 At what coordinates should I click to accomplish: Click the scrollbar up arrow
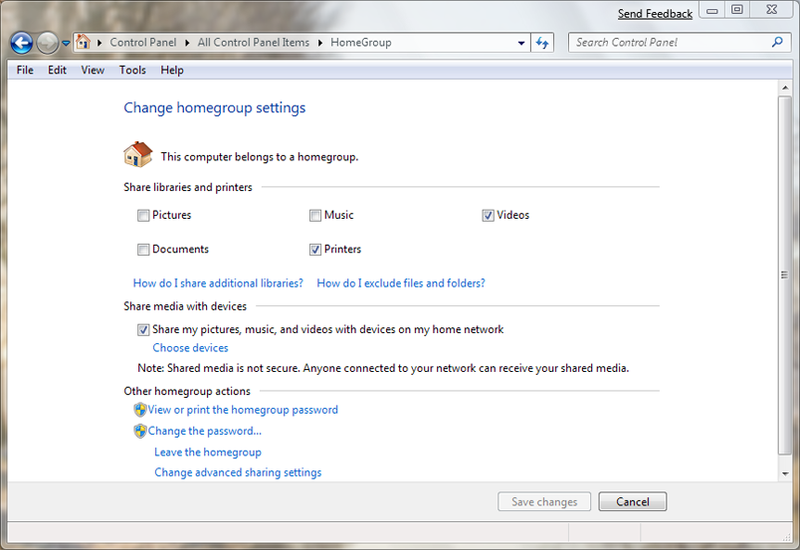(785, 88)
